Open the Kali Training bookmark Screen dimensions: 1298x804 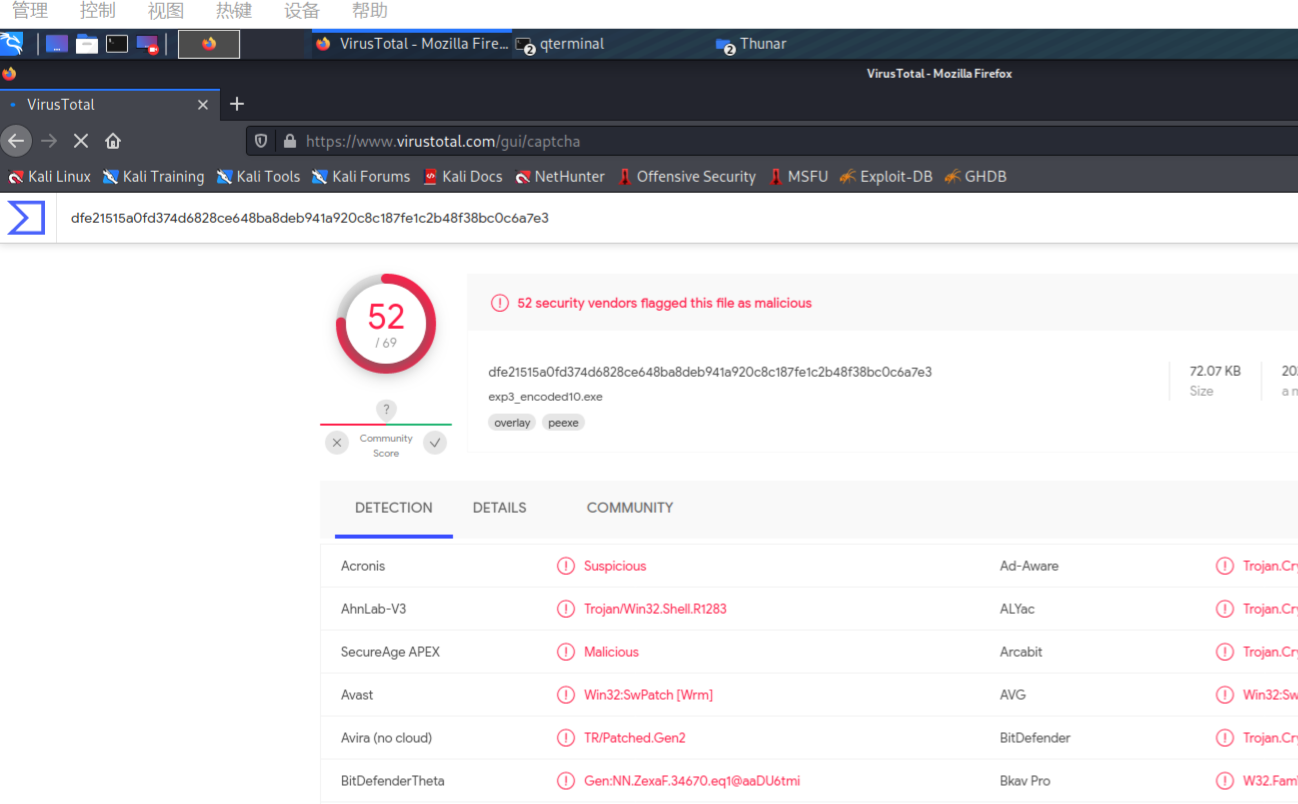coord(153,177)
